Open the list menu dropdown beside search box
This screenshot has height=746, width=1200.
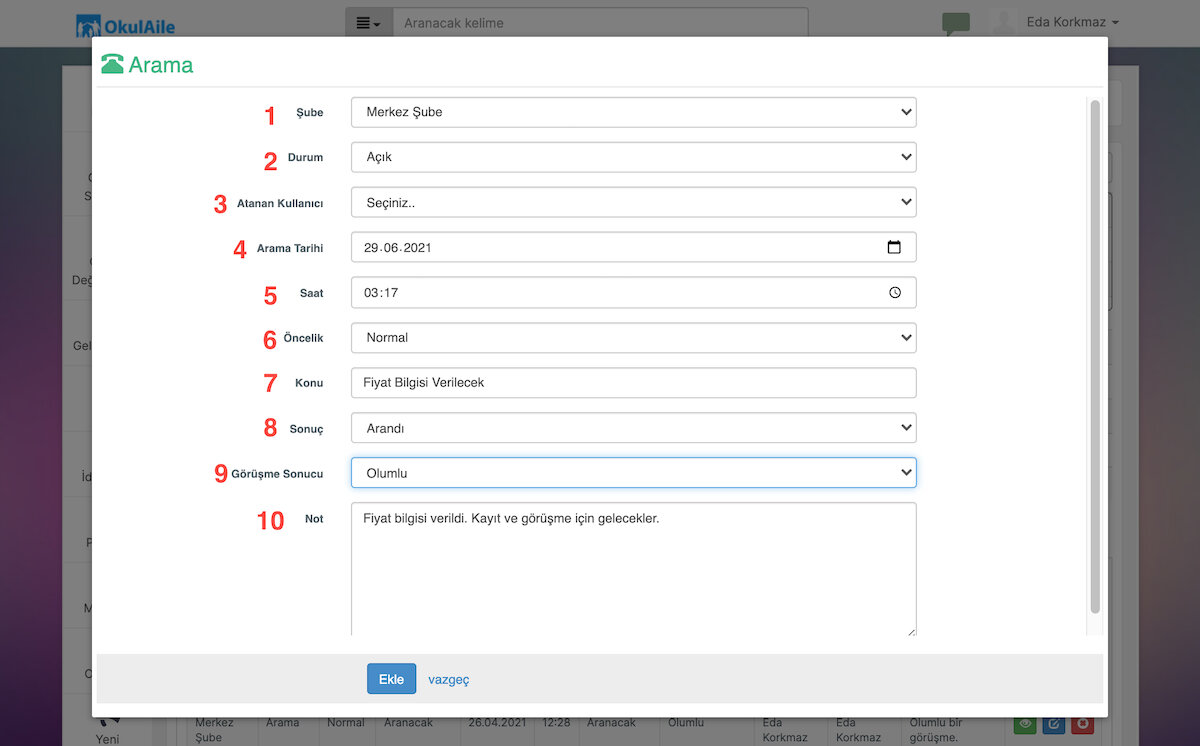[369, 23]
